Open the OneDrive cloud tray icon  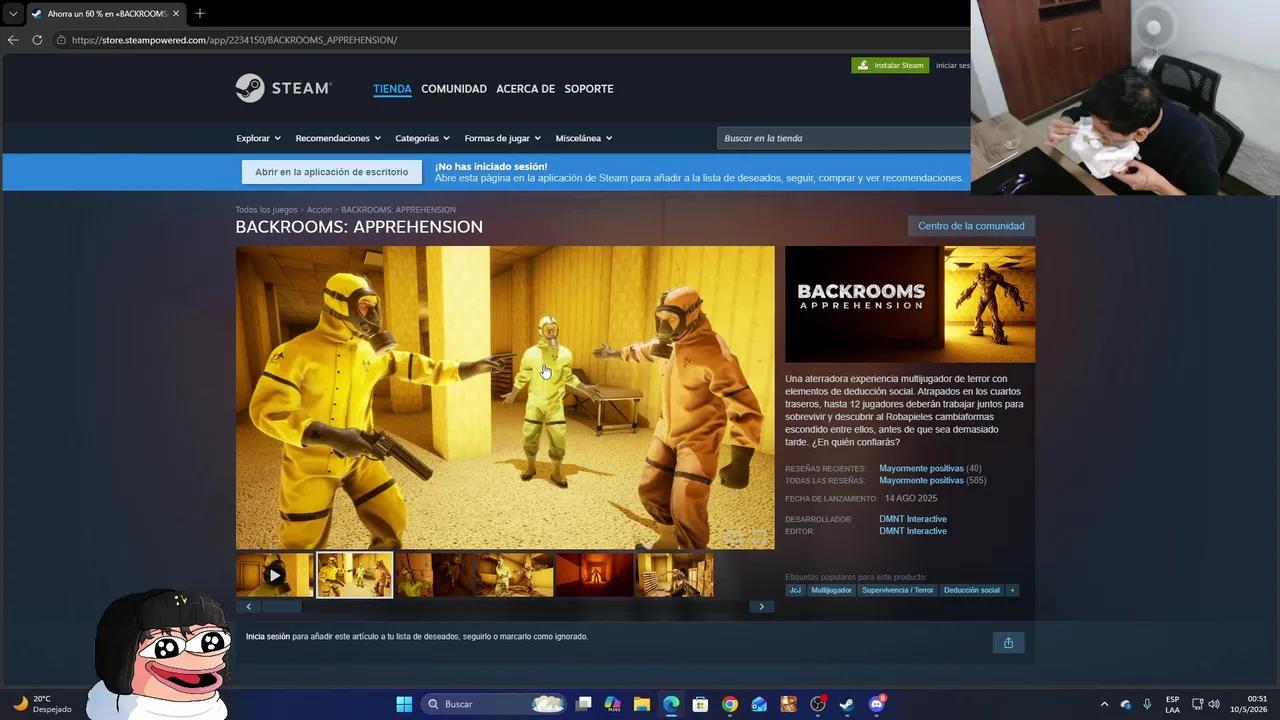(1126, 704)
